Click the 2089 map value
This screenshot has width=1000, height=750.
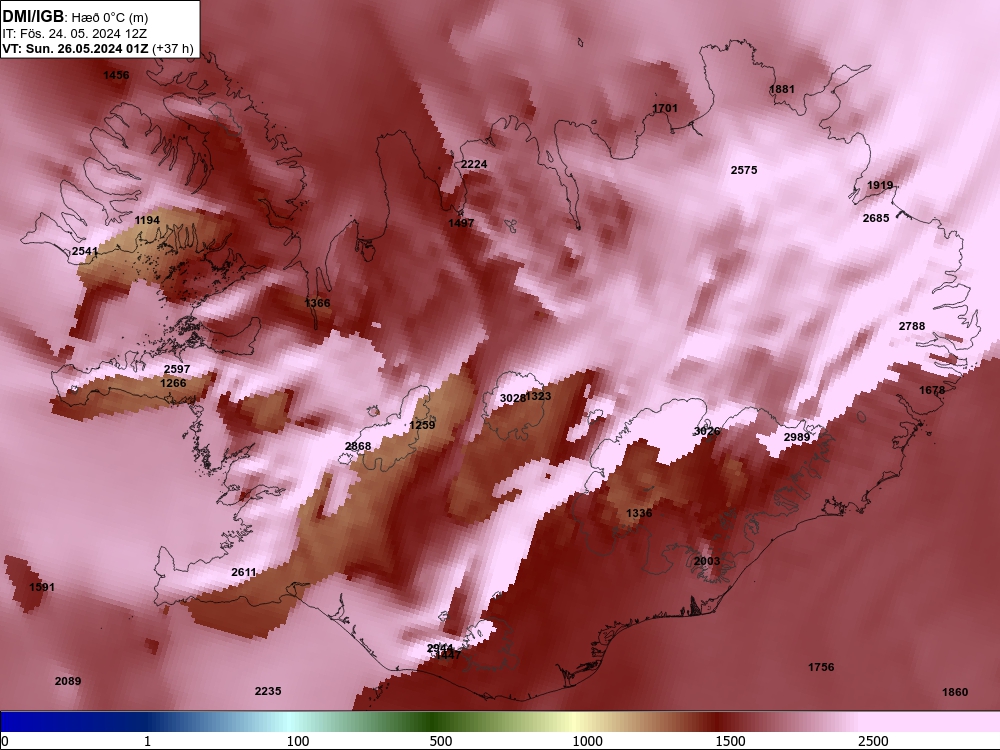coord(68,681)
